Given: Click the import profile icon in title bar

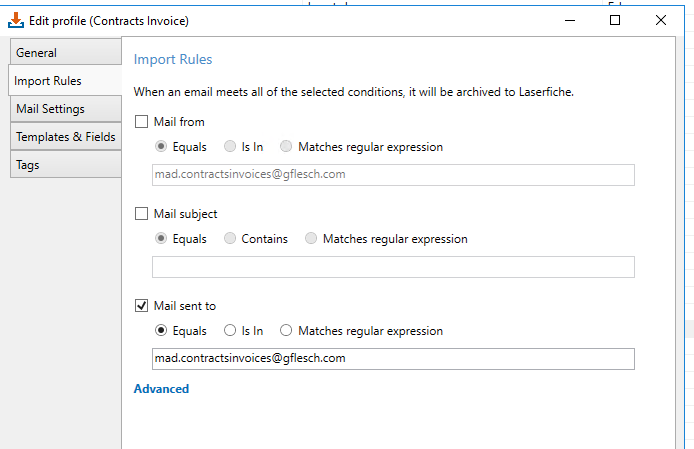Looking at the screenshot, I should [16, 20].
